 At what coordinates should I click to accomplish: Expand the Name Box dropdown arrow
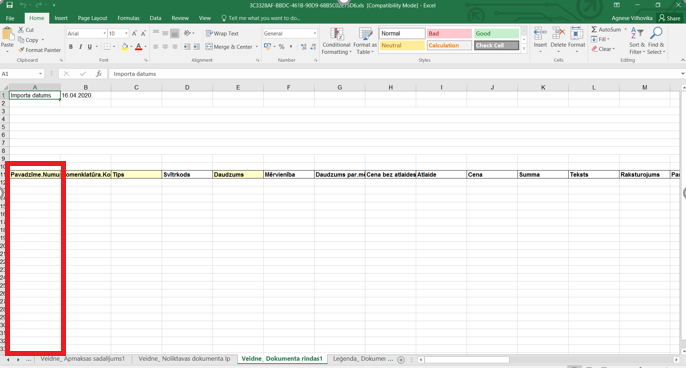[40, 74]
